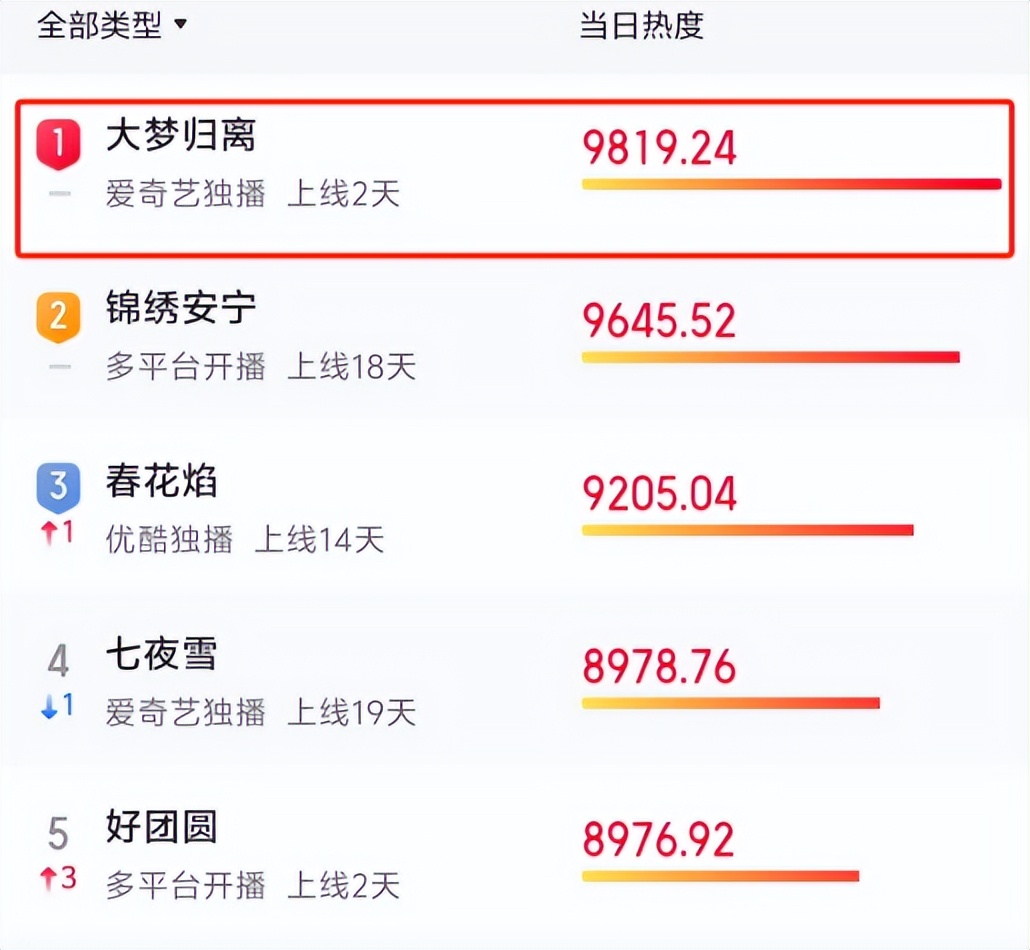Image resolution: width=1030 pixels, height=950 pixels.
Task: Click the orange rank 2 badge icon
Action: [57, 313]
